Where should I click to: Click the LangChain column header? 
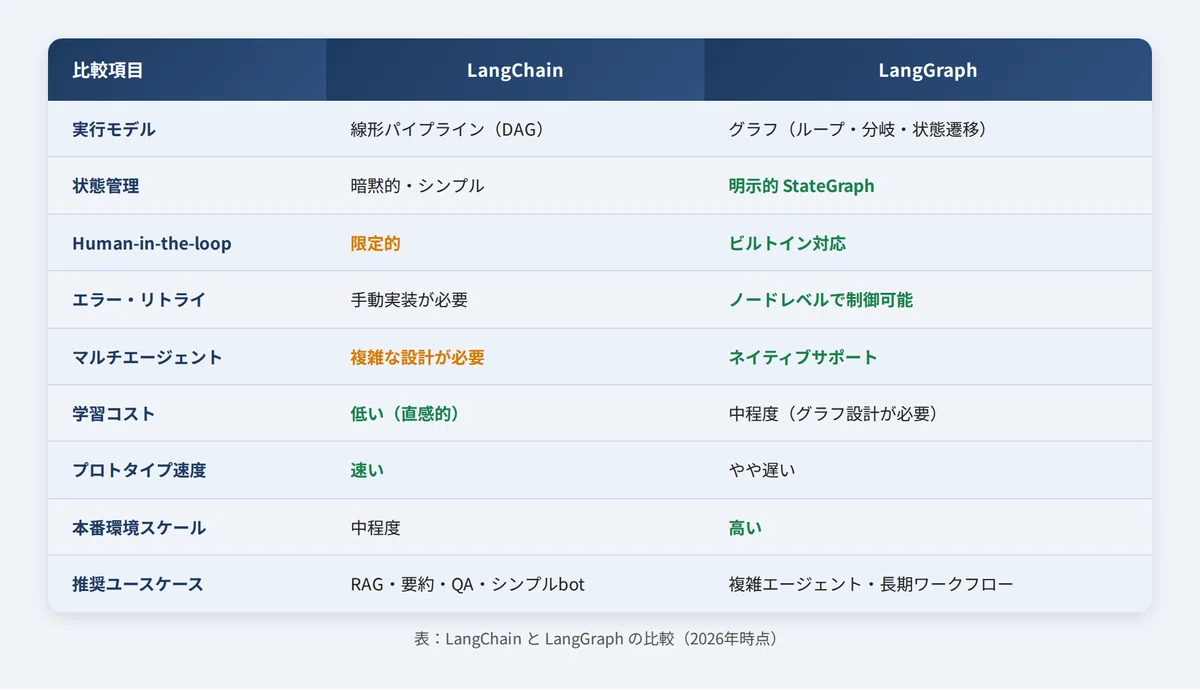point(515,70)
